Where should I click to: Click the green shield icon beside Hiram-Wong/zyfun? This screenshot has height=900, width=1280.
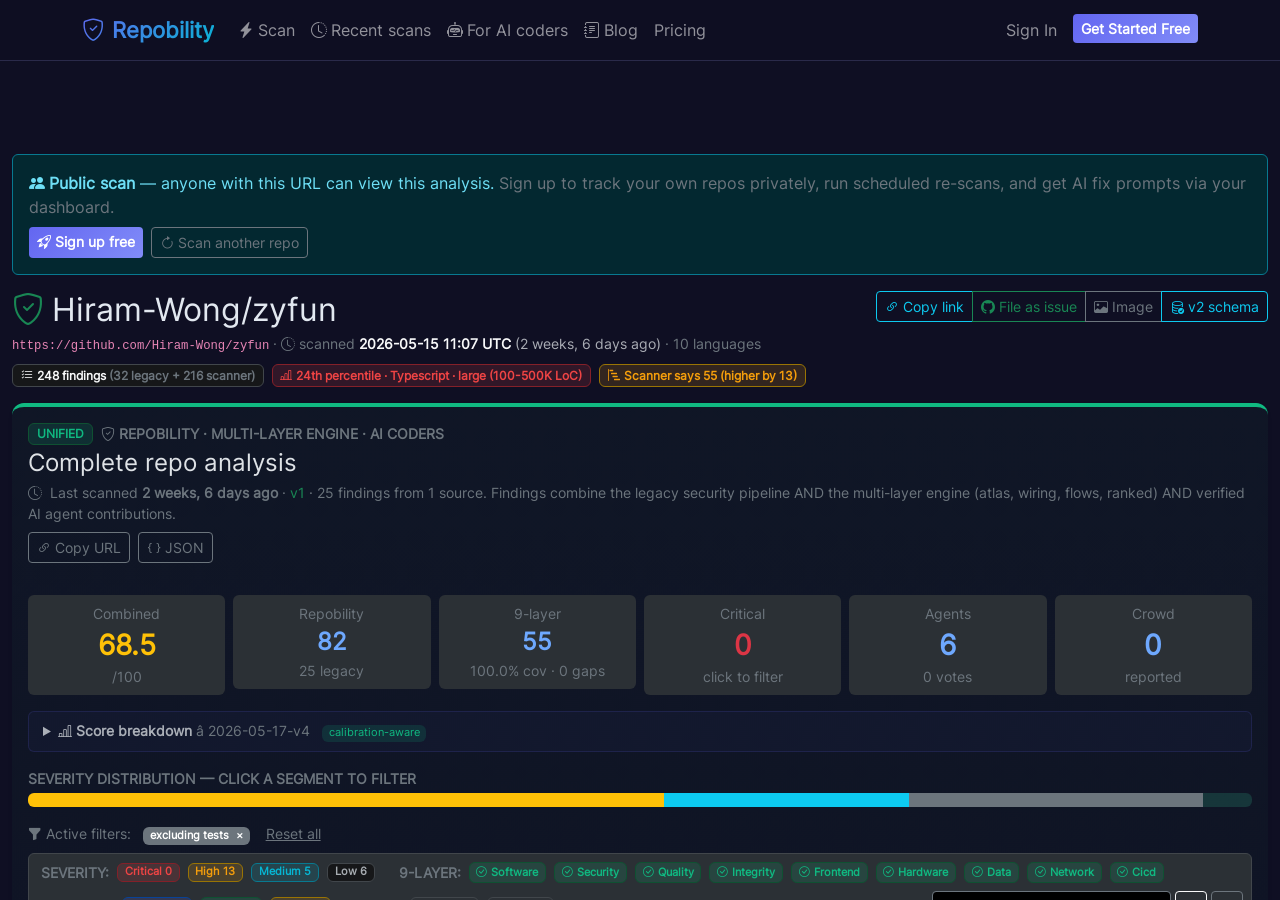pos(28,309)
